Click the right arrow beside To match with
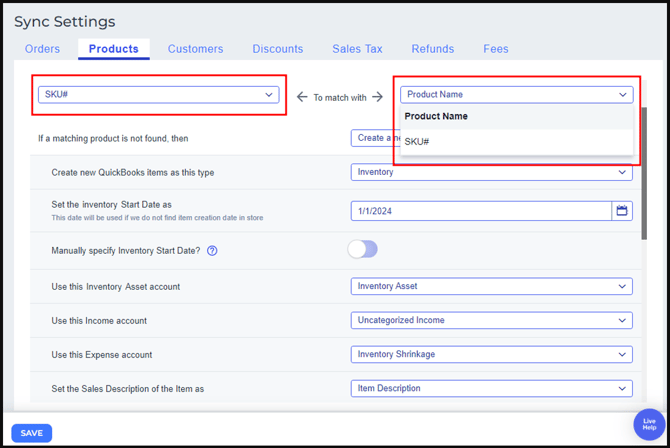The height and width of the screenshot is (448, 670). pyautogui.click(x=377, y=97)
